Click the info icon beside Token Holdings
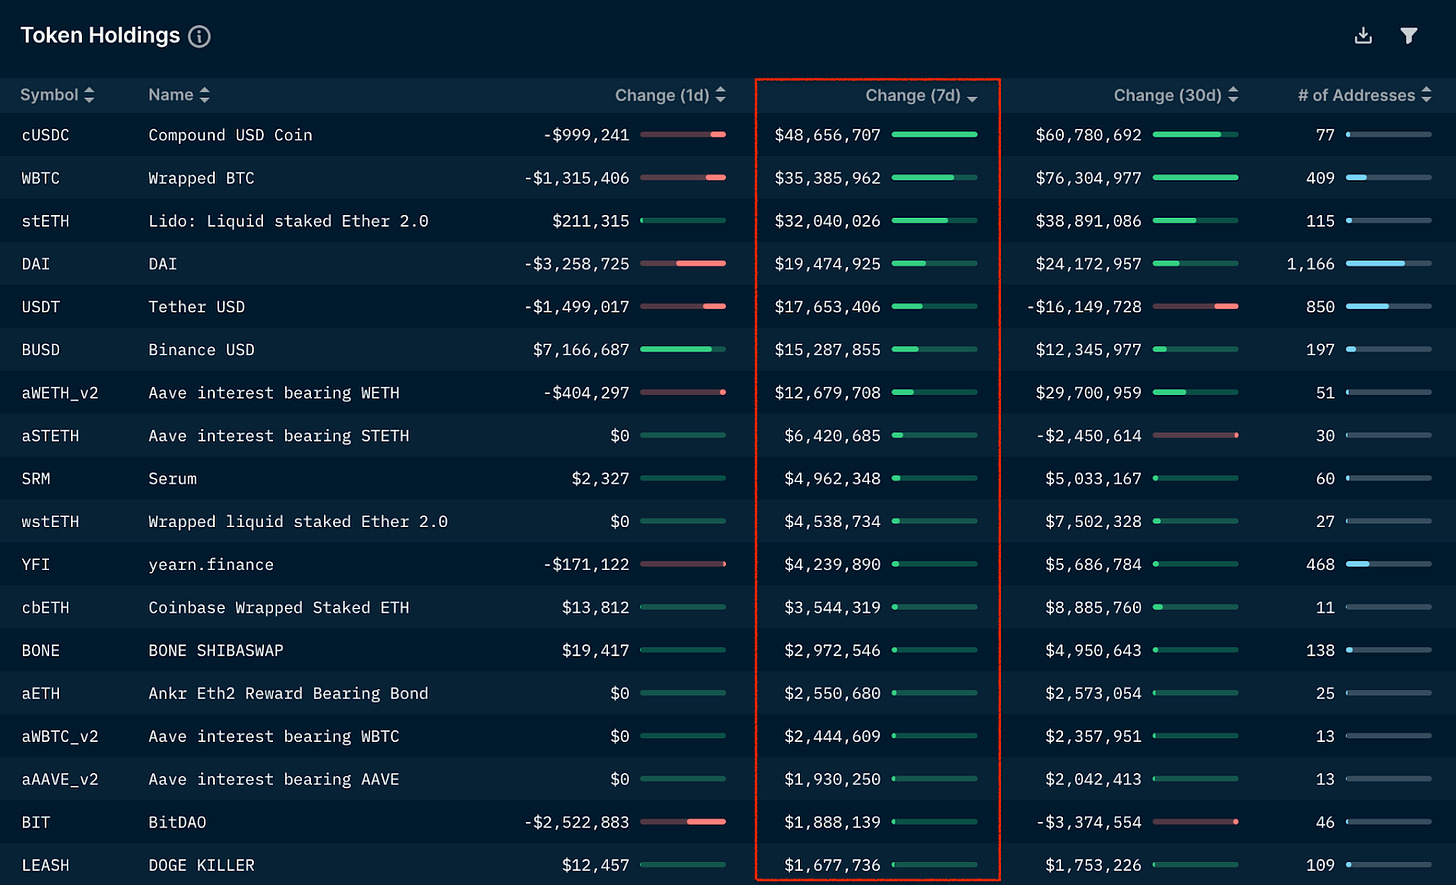 coord(200,37)
